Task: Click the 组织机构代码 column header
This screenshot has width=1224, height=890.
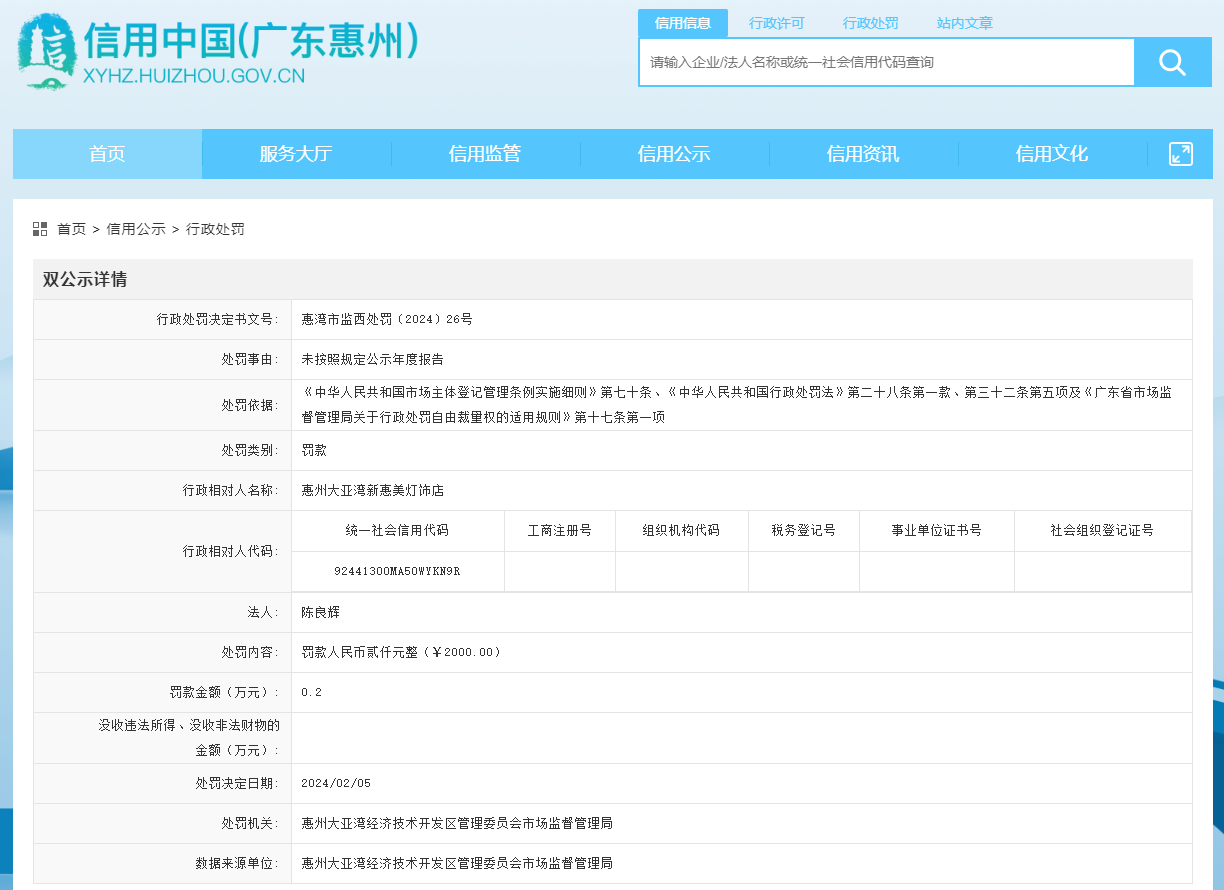Action: click(681, 530)
